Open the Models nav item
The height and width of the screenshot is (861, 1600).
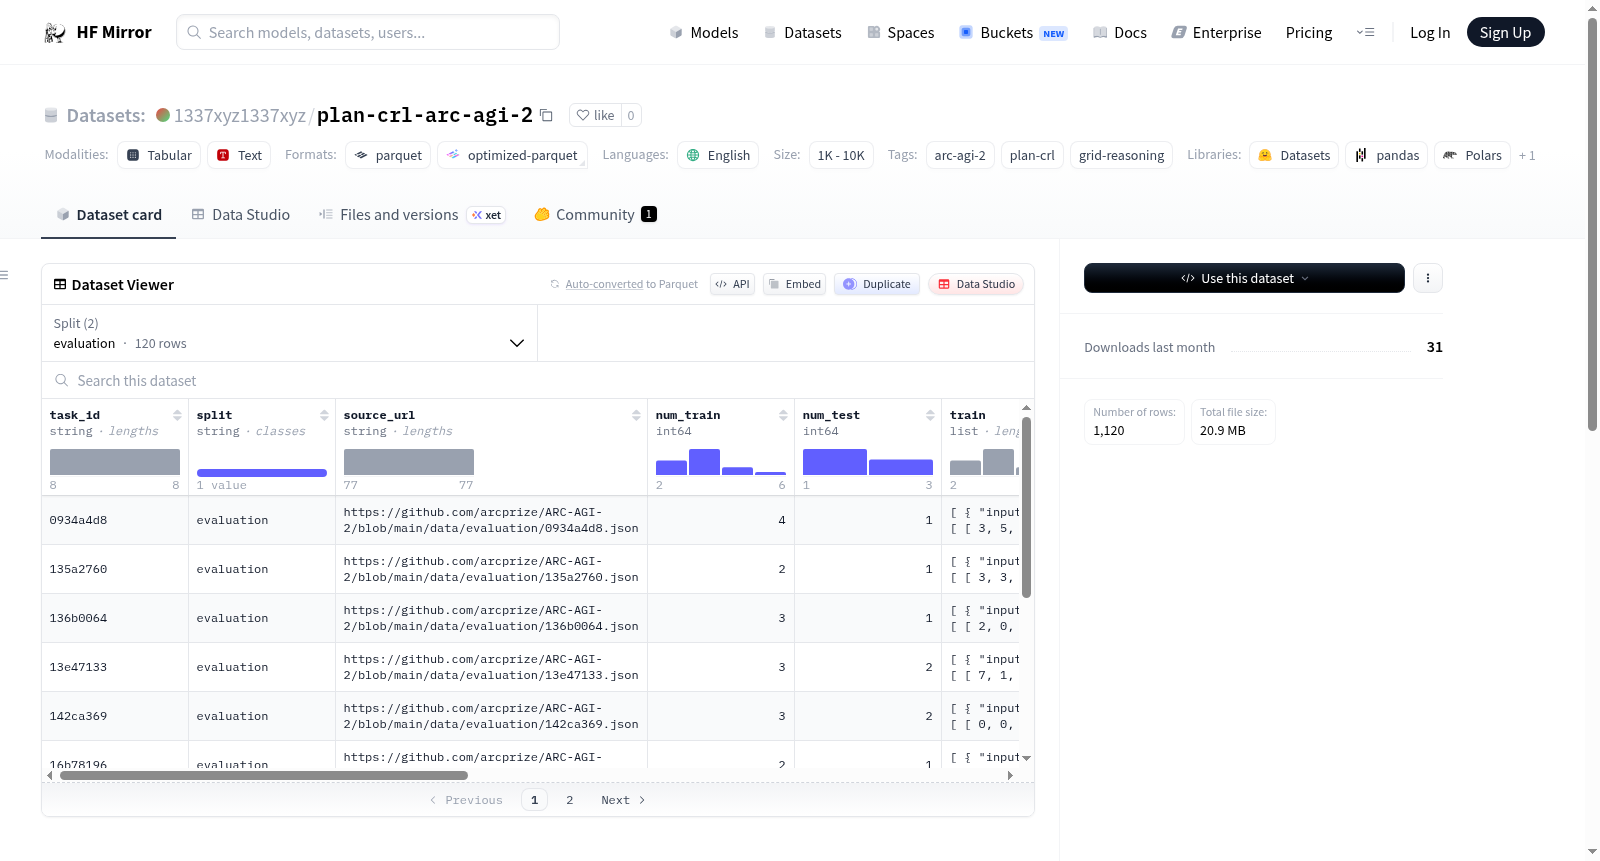704,32
